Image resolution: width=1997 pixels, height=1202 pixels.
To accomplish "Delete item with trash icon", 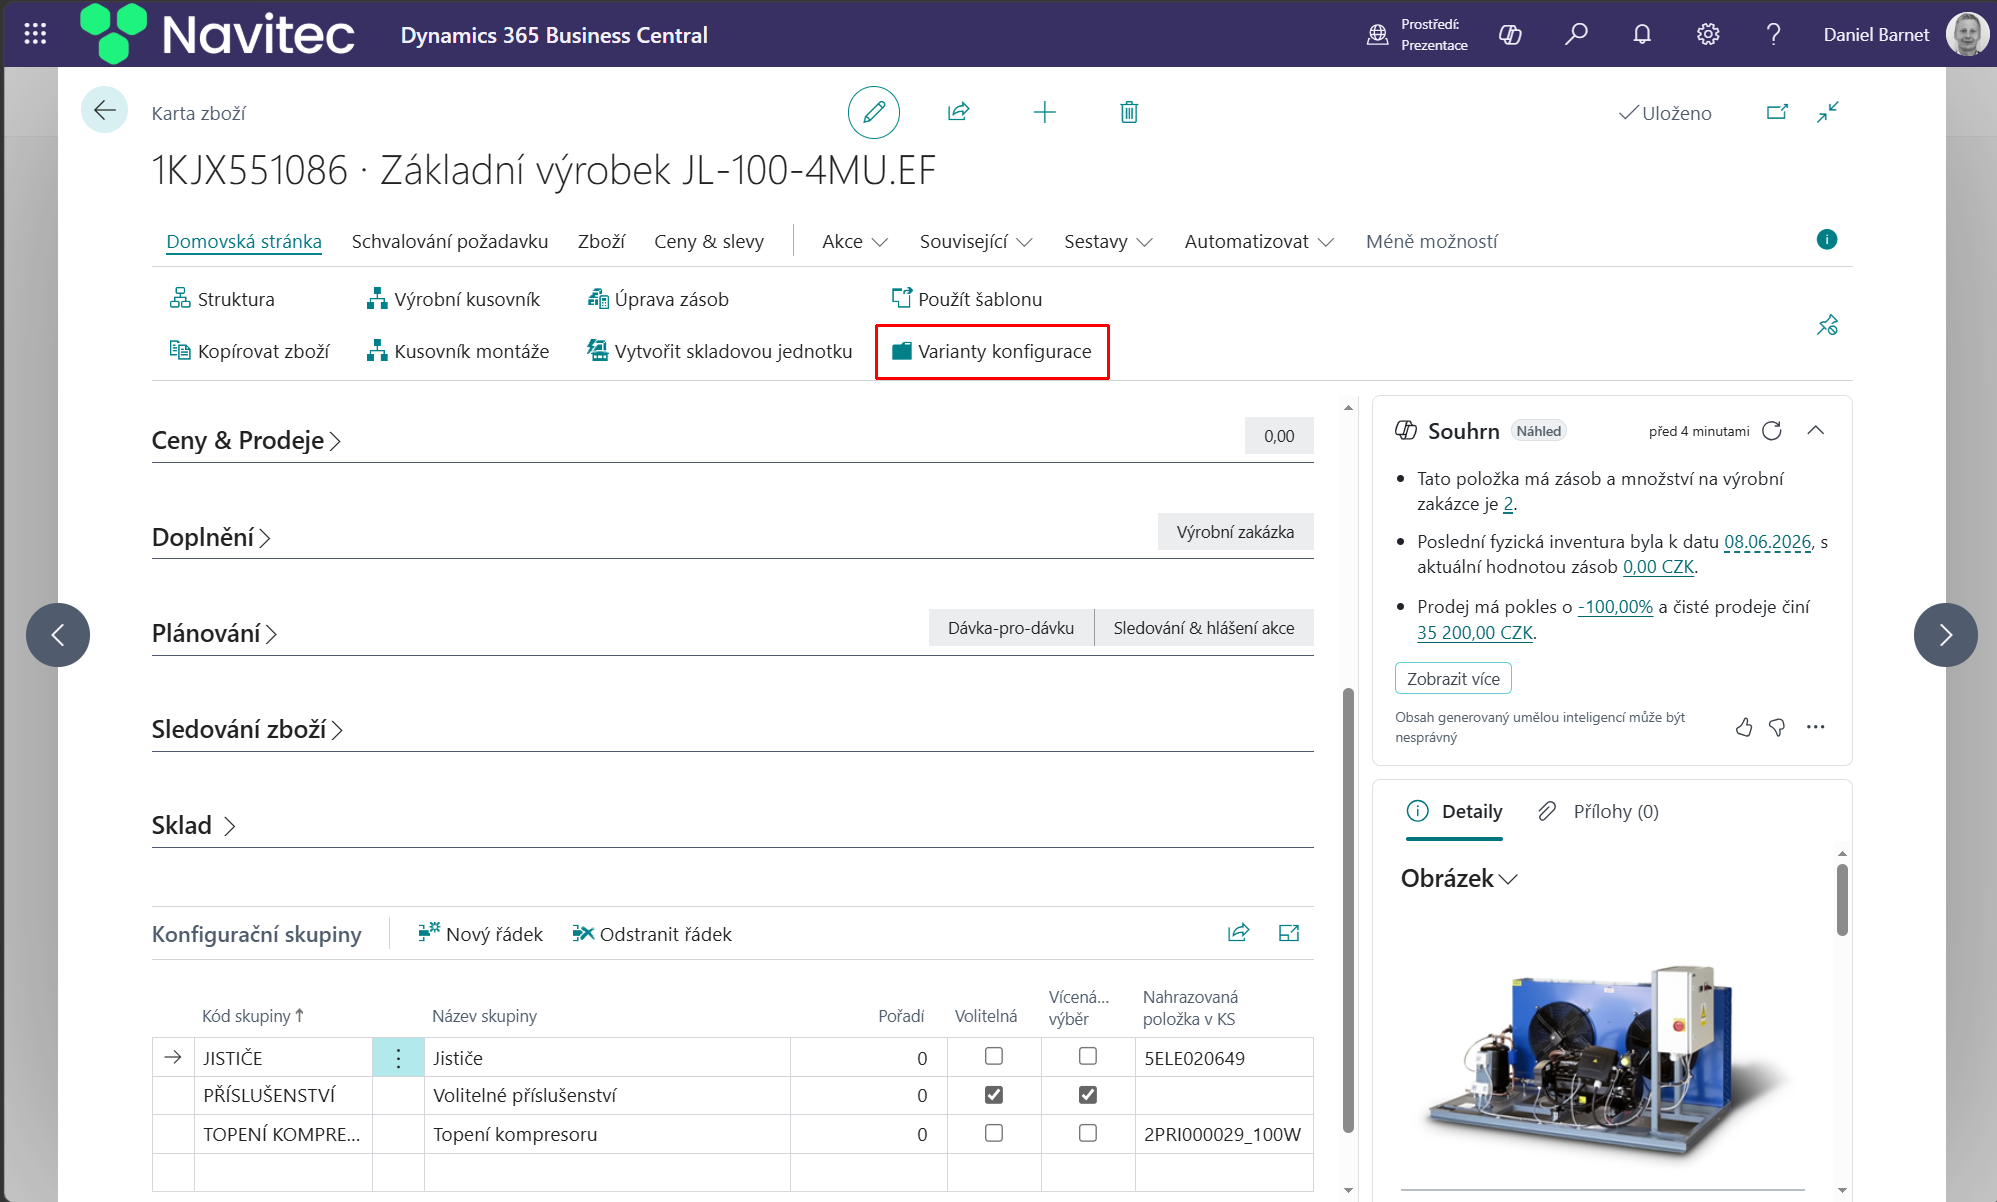I will point(1129,112).
